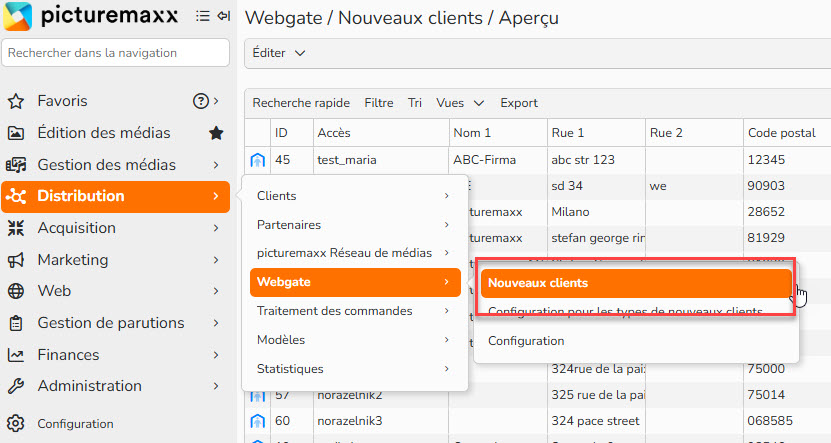Screen dimensions: 831x443
Task: Select the norazelnik3 cell
Action: coord(381,421)
